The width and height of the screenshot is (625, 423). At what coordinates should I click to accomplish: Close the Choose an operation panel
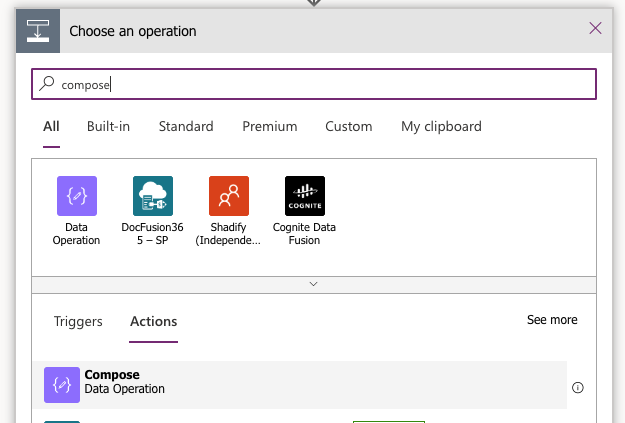click(595, 28)
